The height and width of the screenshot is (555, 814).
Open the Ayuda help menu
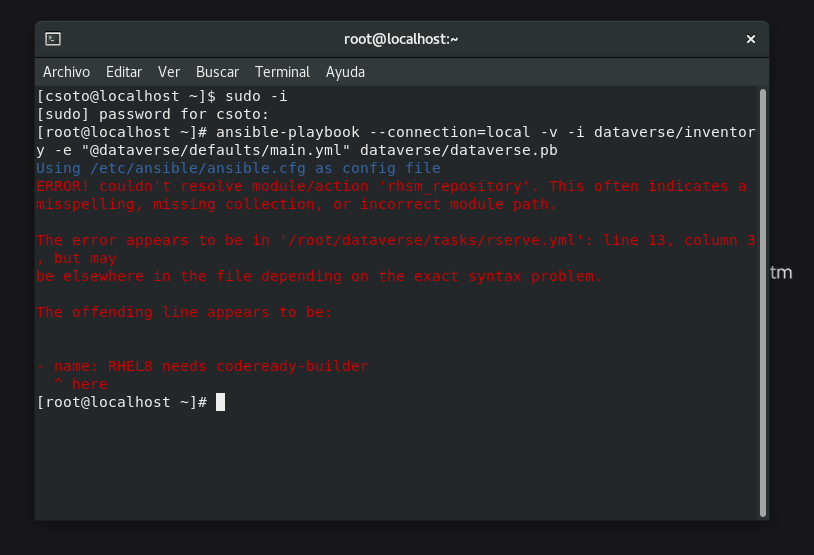click(x=345, y=72)
